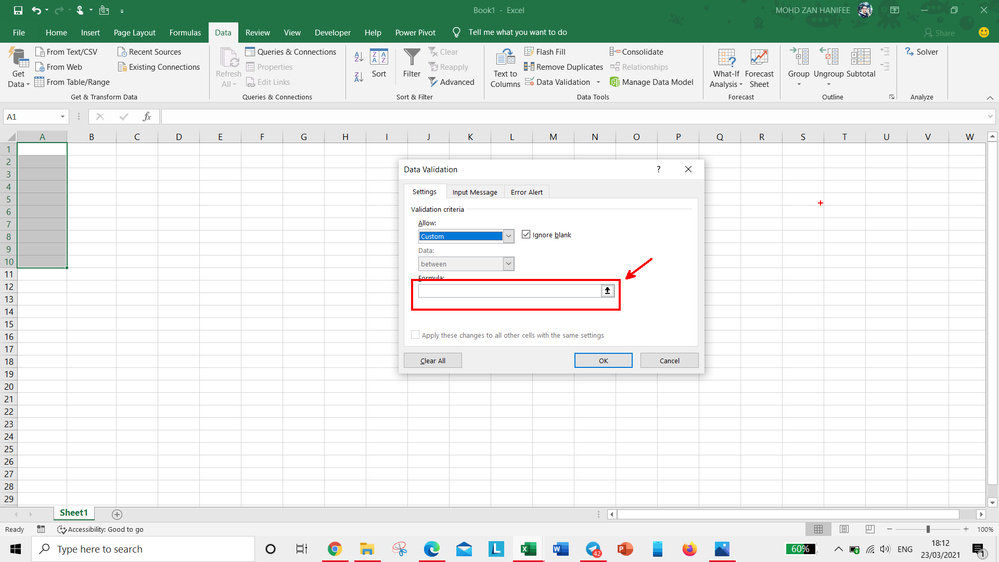Open Recent Sources
The height and width of the screenshot is (562, 999).
click(149, 52)
